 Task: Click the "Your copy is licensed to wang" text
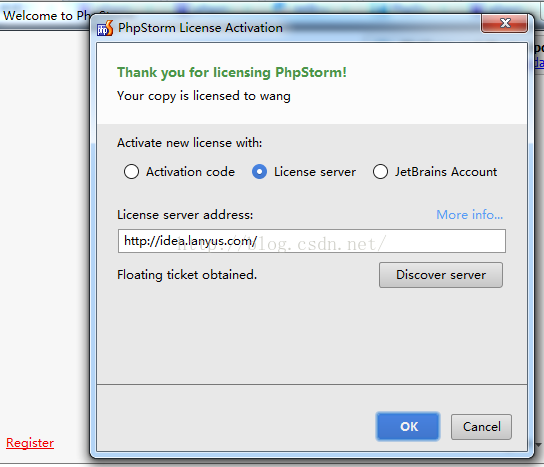pyautogui.click(x=204, y=96)
